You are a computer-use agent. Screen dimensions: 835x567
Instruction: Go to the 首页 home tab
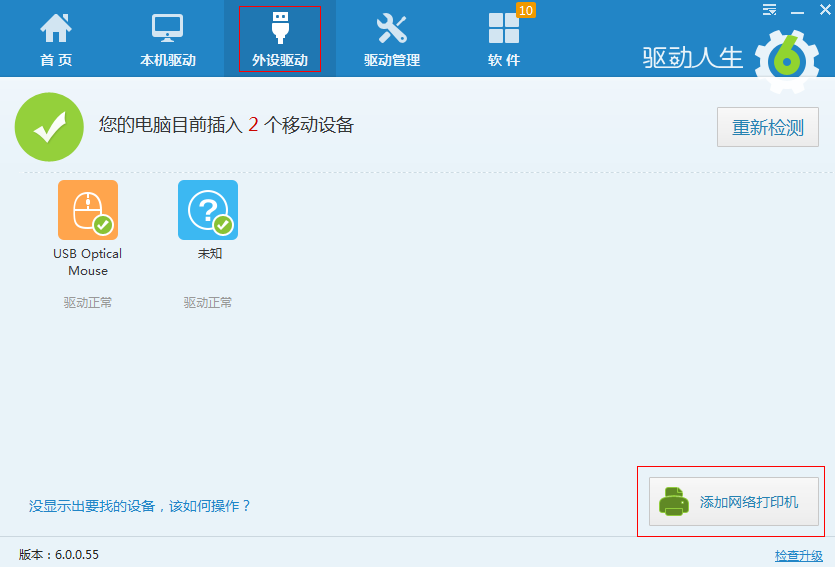tap(56, 40)
